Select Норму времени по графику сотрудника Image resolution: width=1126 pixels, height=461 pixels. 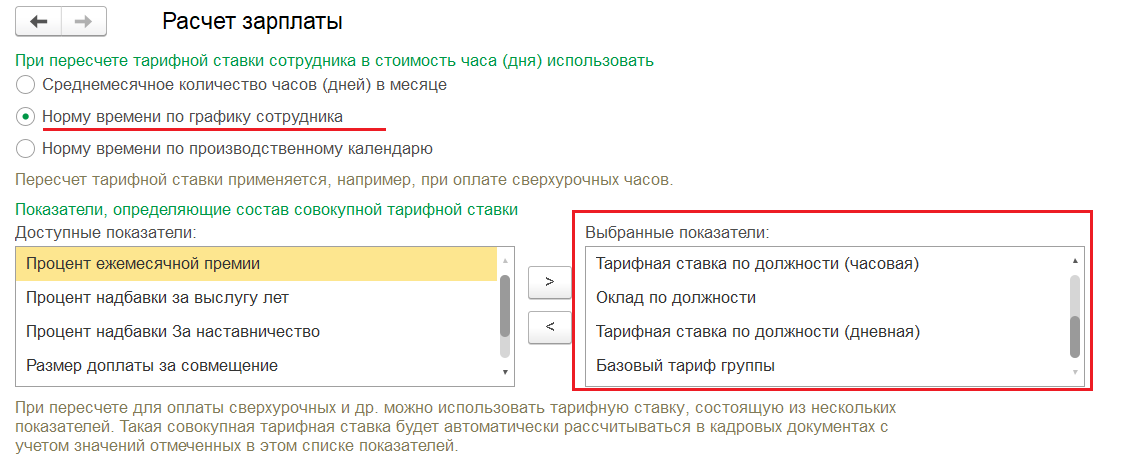coord(26,117)
